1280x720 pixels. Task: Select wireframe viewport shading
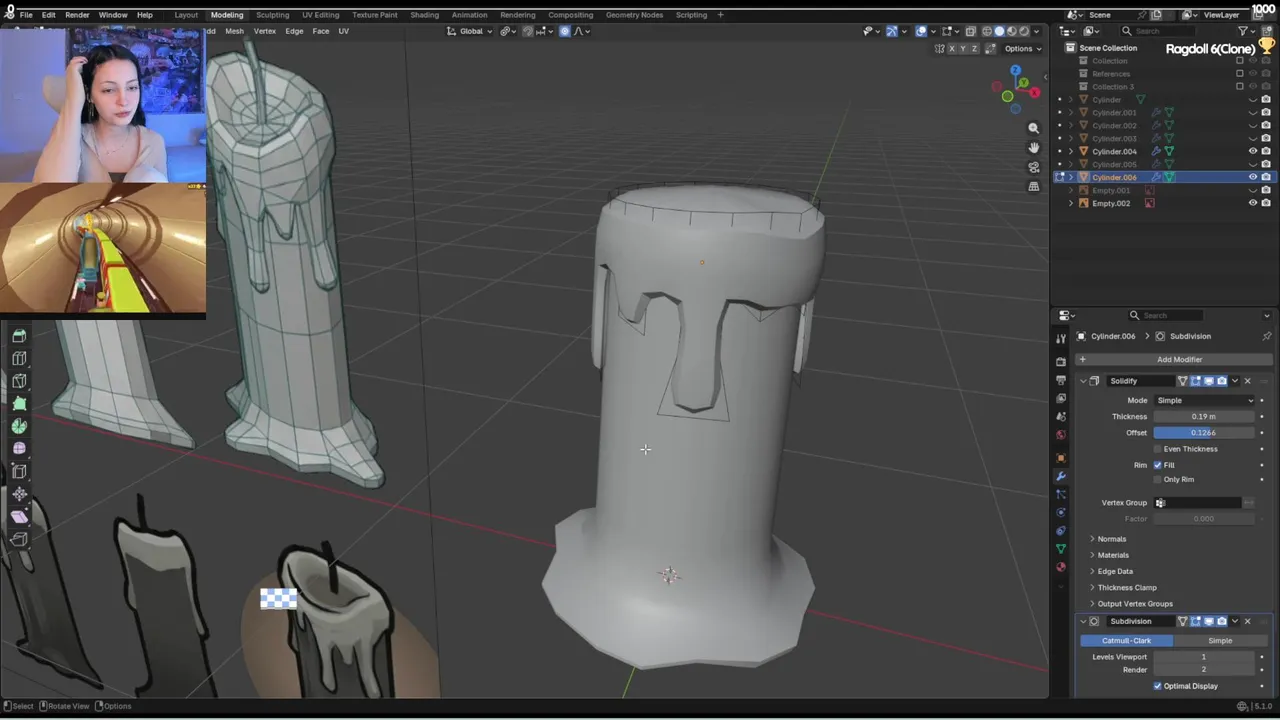coord(987,31)
